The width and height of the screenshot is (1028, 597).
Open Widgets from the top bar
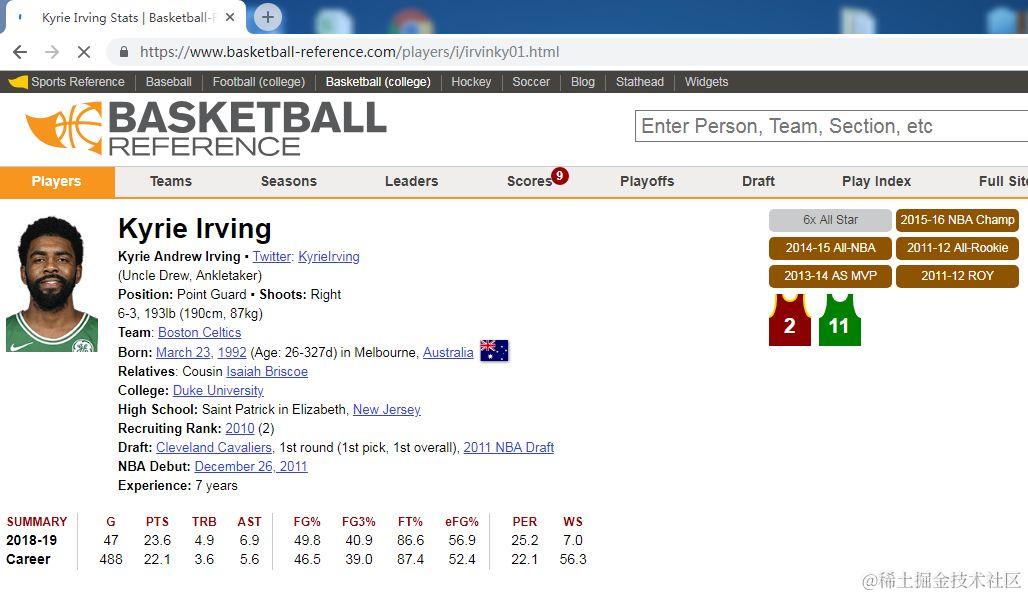706,82
